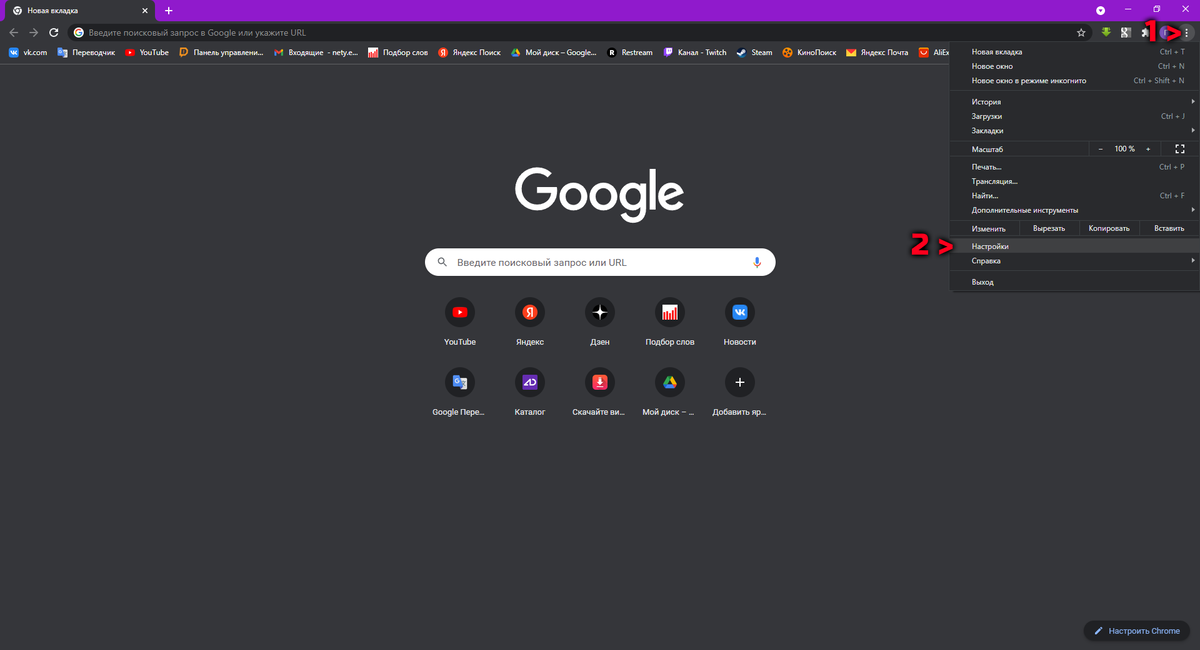The width and height of the screenshot is (1200, 650).
Task: Go forward with the forward arrow
Action: 34,33
